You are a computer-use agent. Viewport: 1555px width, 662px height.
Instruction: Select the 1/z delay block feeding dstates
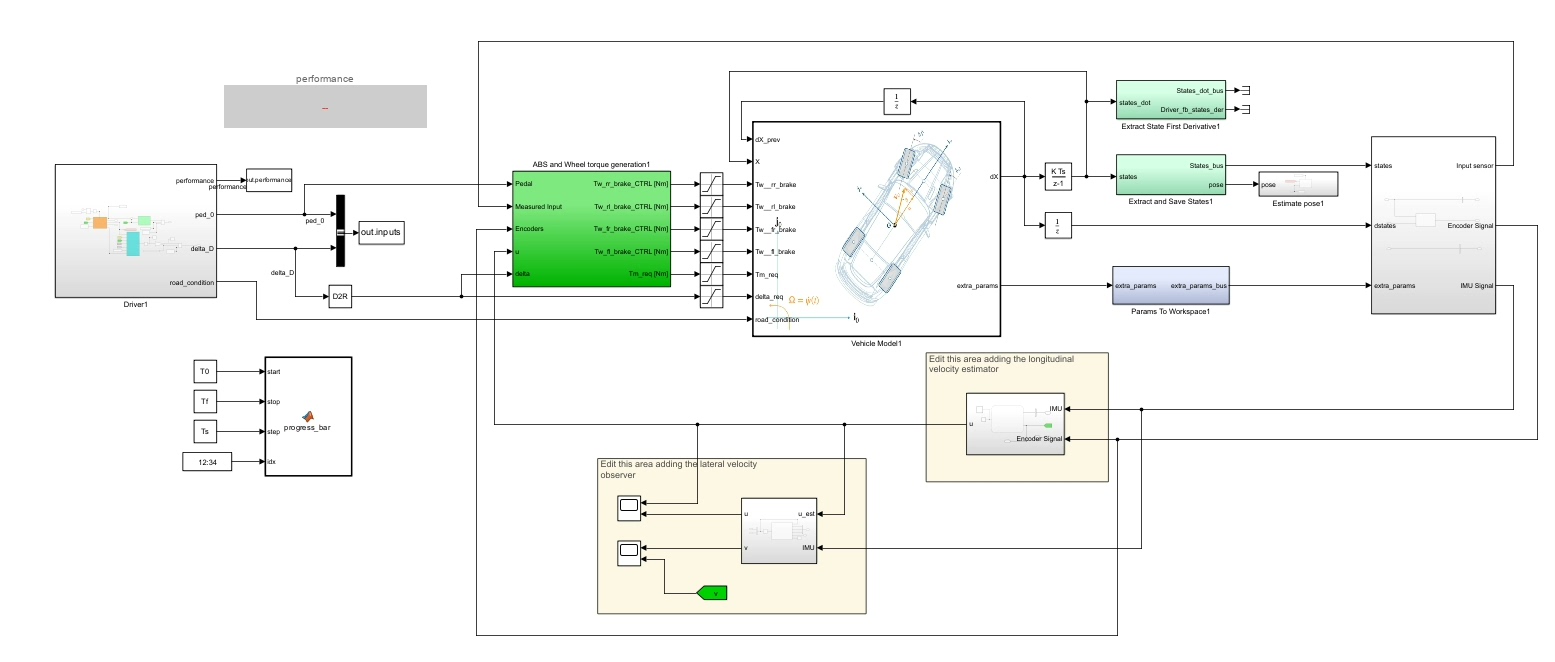[x=1058, y=225]
